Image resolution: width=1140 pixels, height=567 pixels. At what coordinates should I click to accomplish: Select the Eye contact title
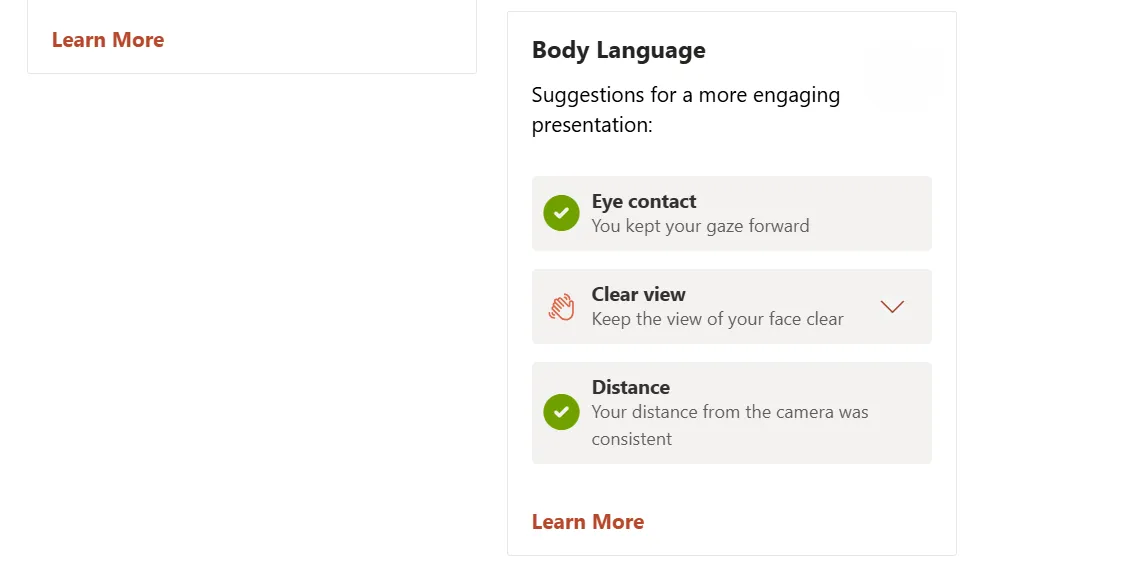click(644, 201)
